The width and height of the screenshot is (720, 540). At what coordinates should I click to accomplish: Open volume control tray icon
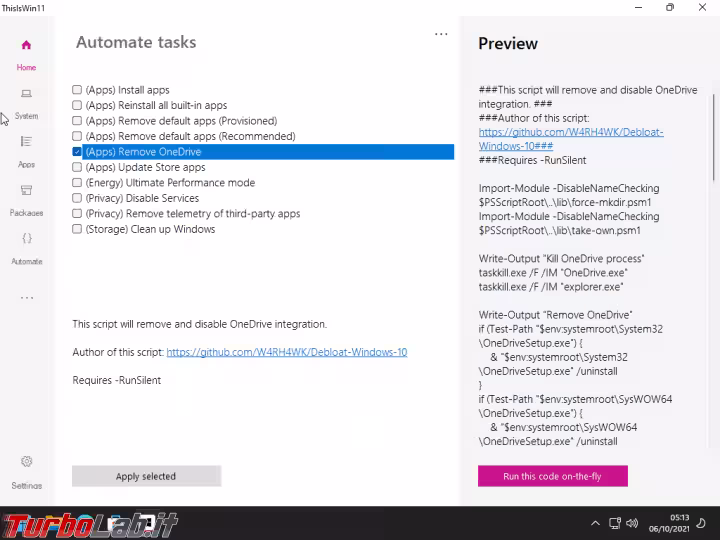tap(632, 523)
